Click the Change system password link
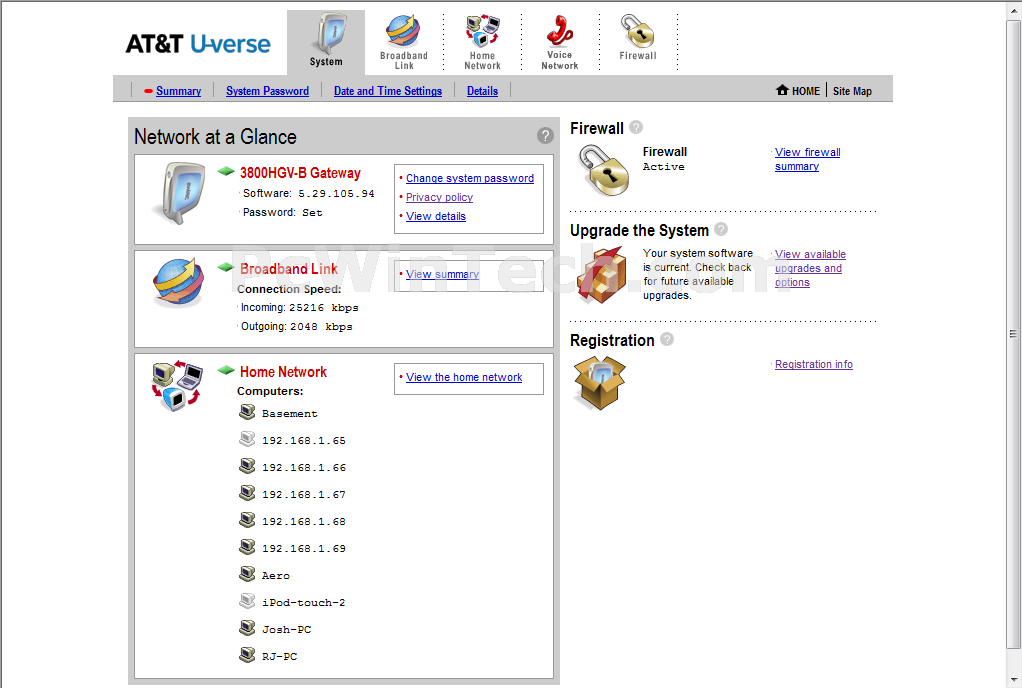This screenshot has width=1022, height=688. (470, 179)
